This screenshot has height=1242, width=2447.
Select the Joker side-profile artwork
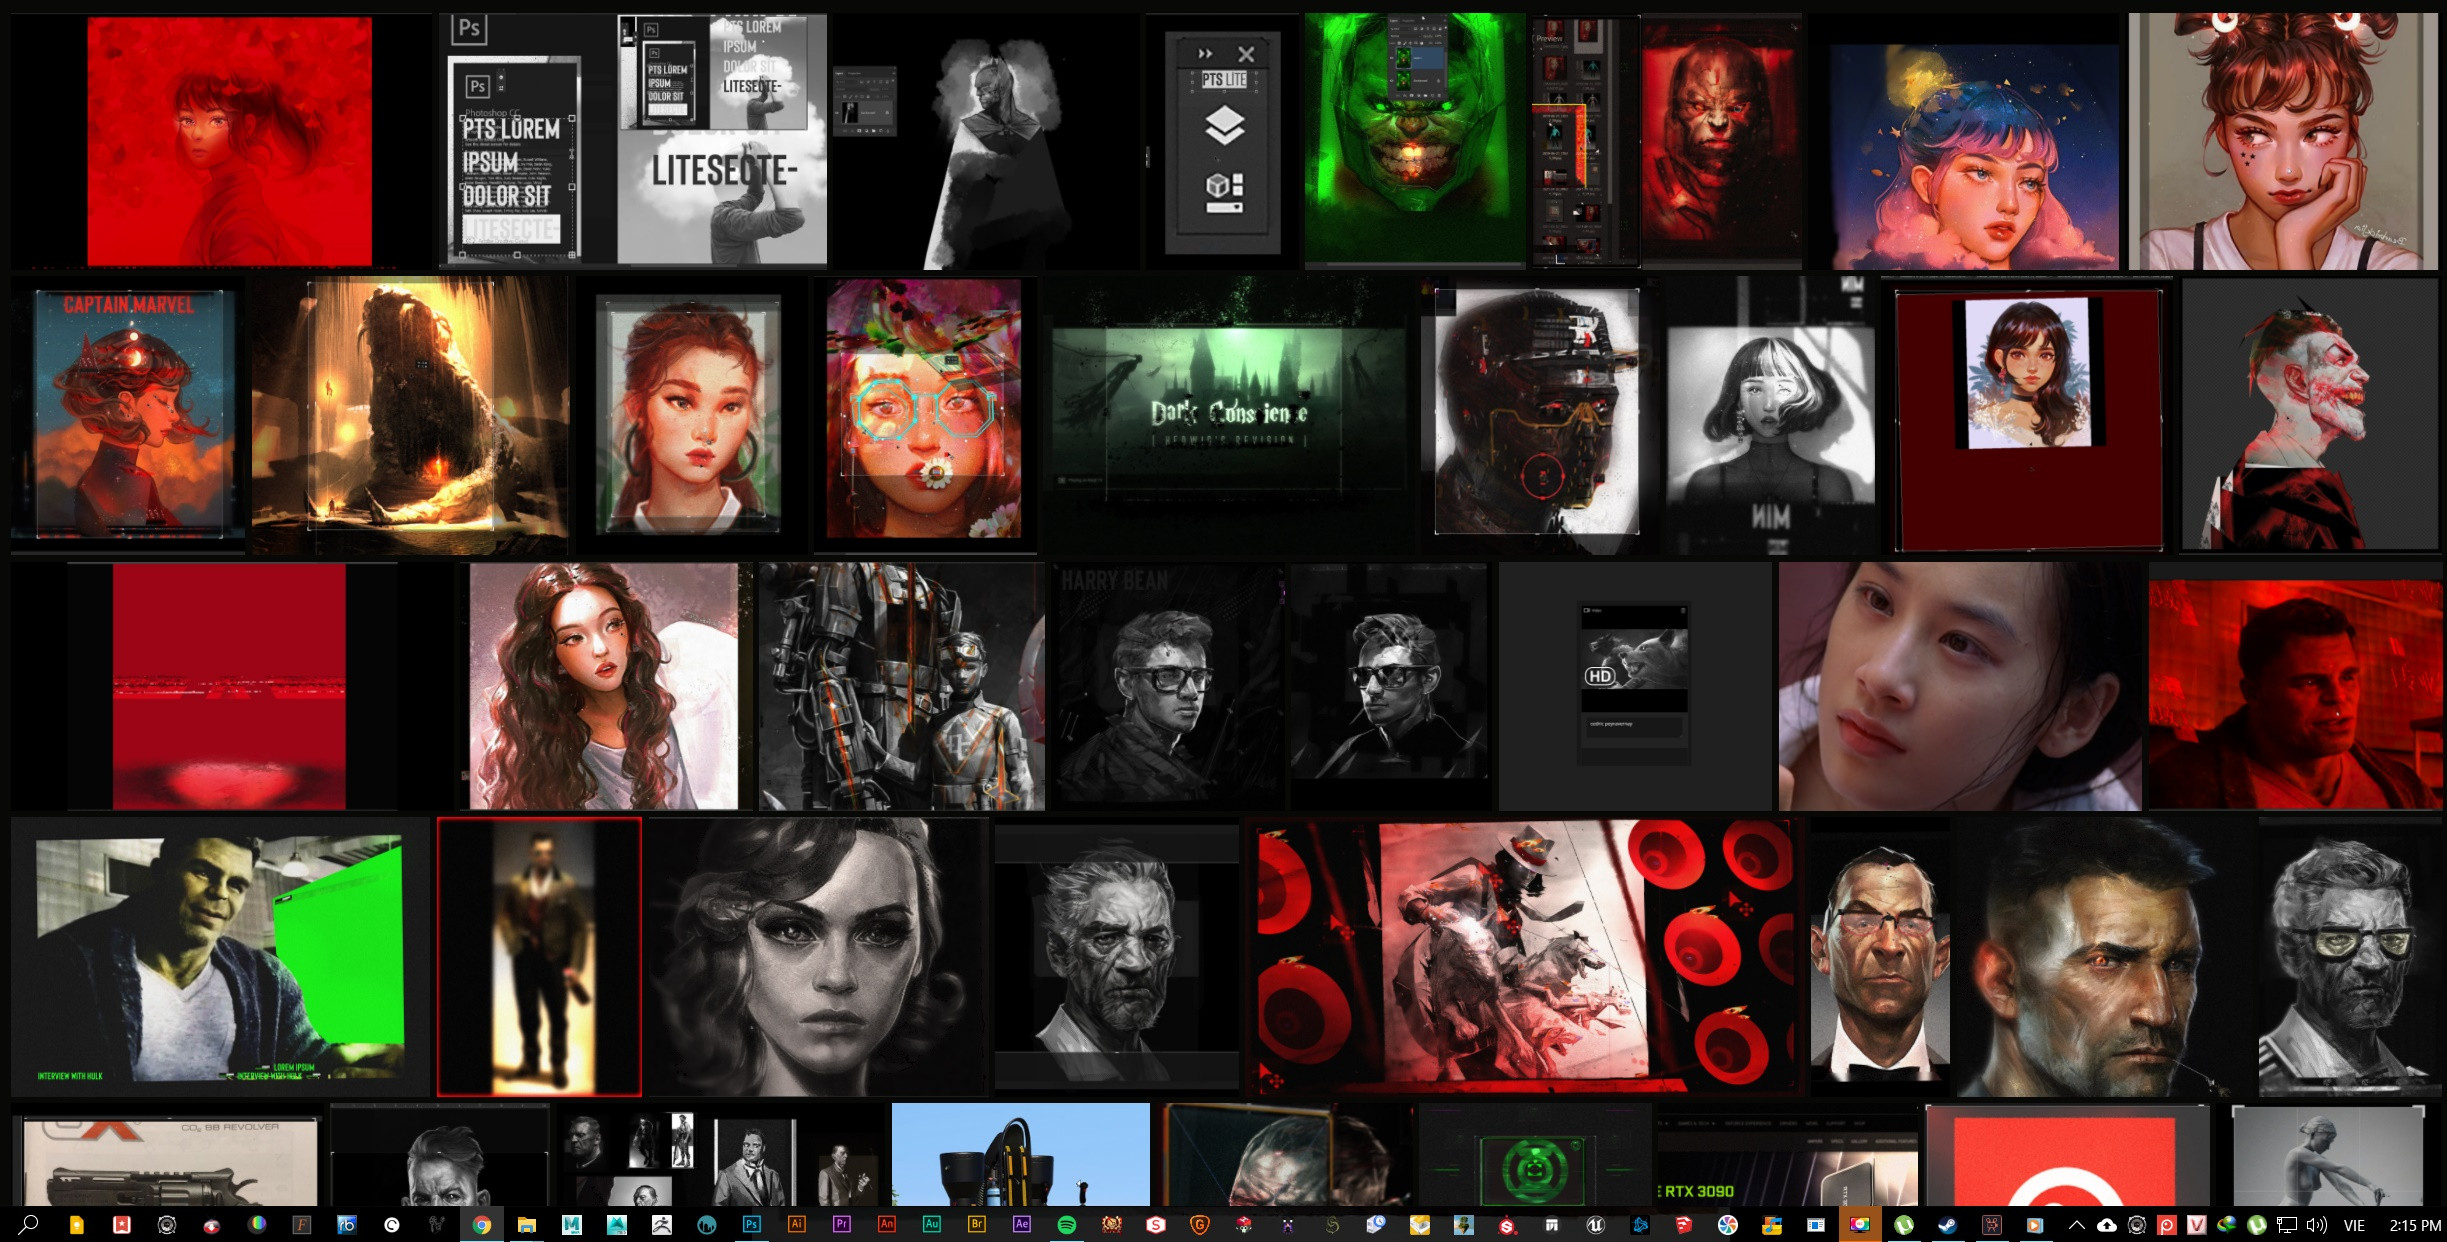click(2310, 415)
